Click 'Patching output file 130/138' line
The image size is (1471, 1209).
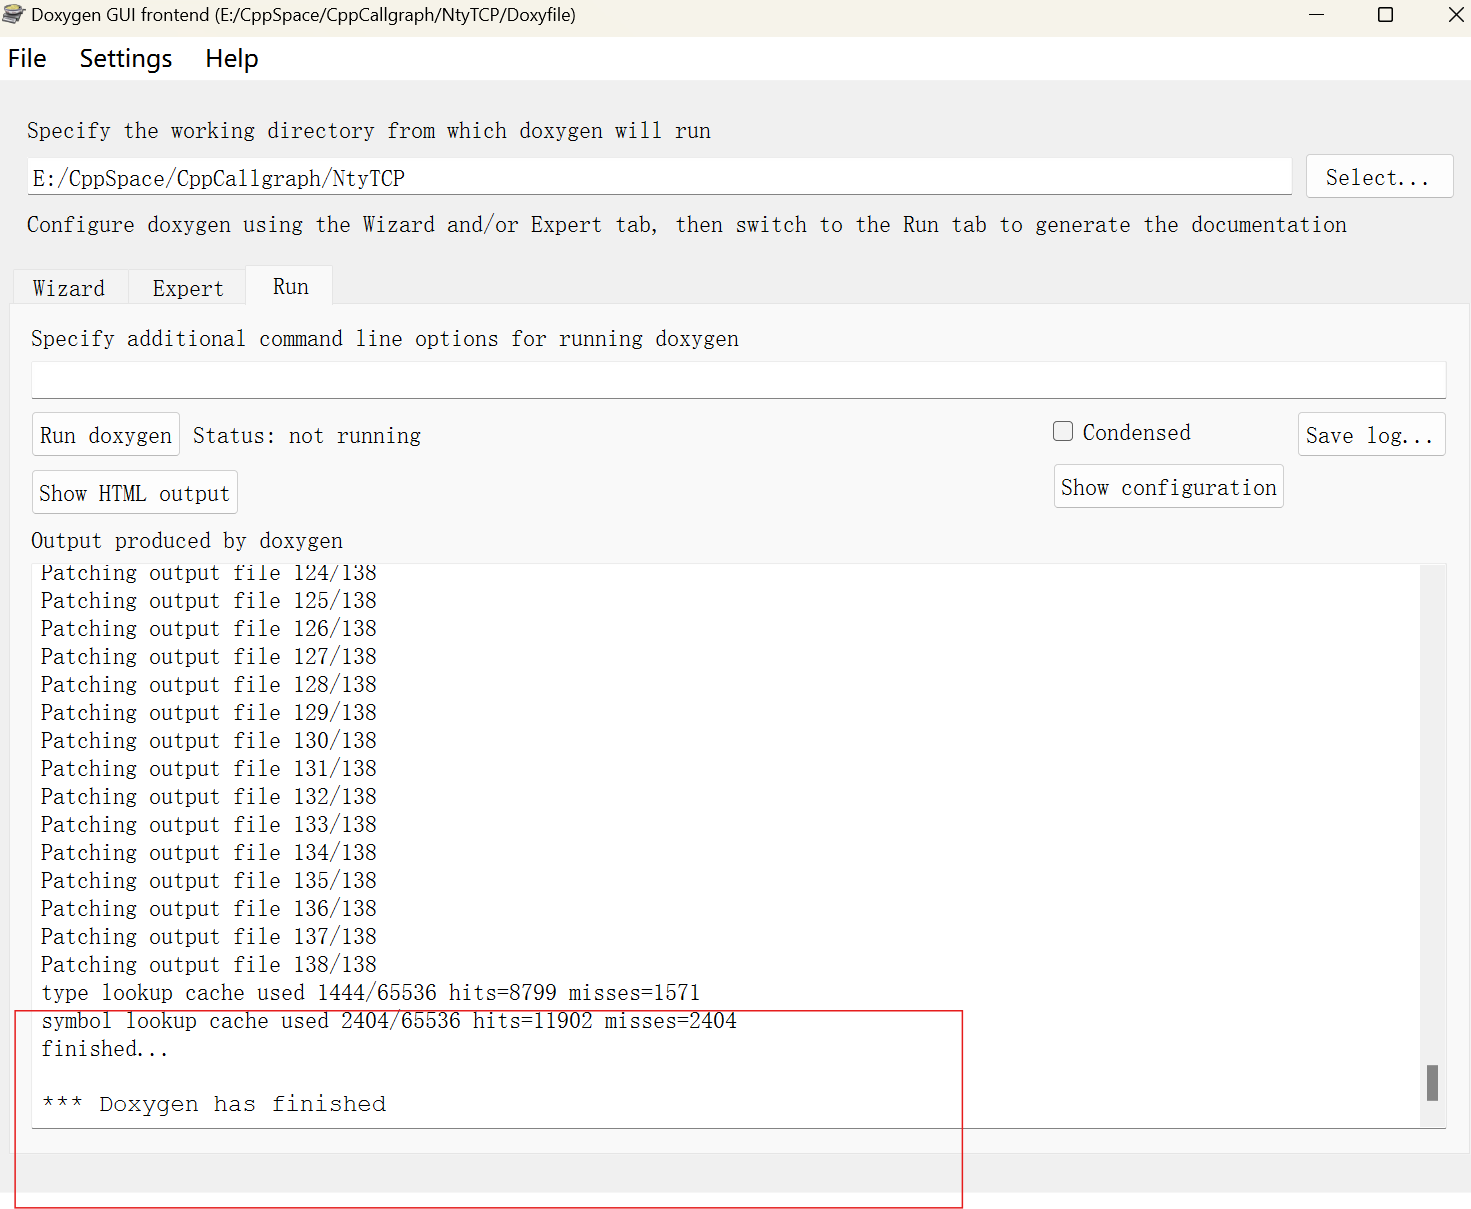point(209,740)
